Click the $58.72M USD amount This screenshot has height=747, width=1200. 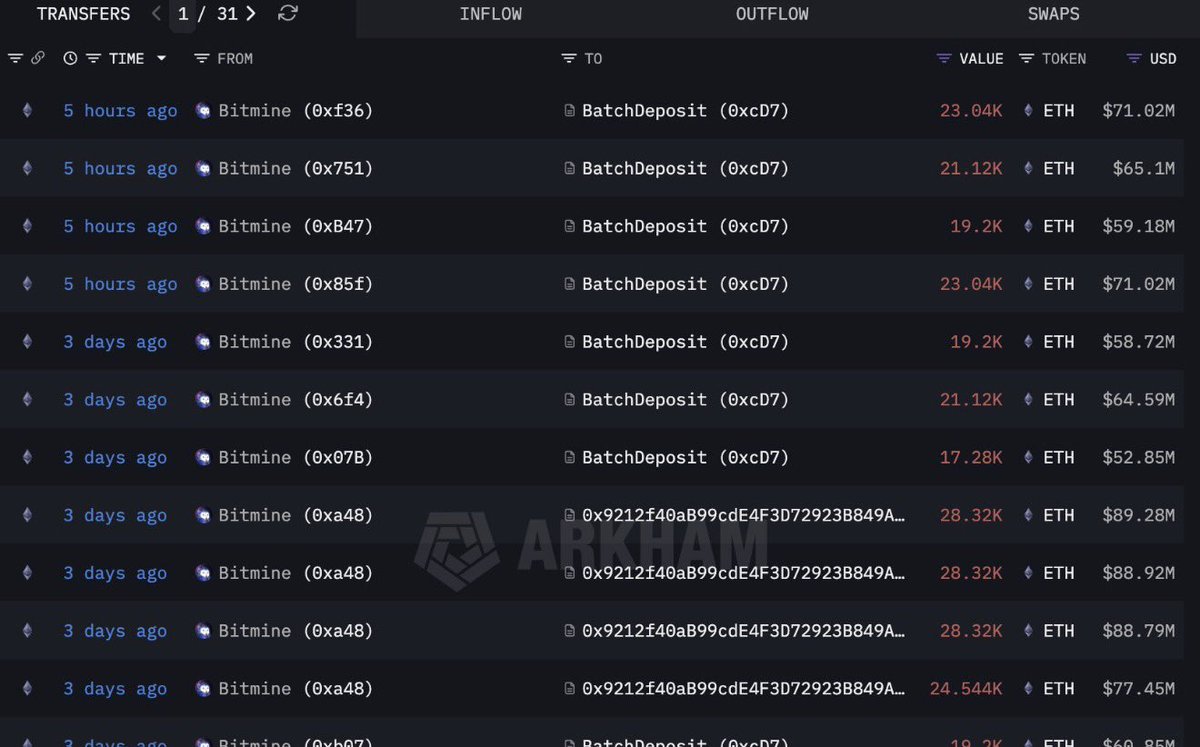point(1139,343)
